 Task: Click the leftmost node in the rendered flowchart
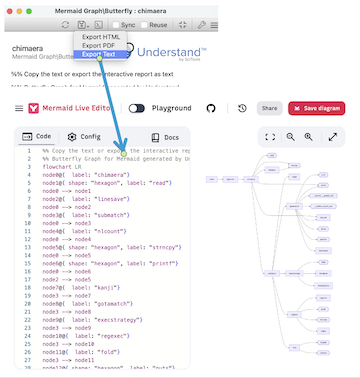tap(212, 179)
